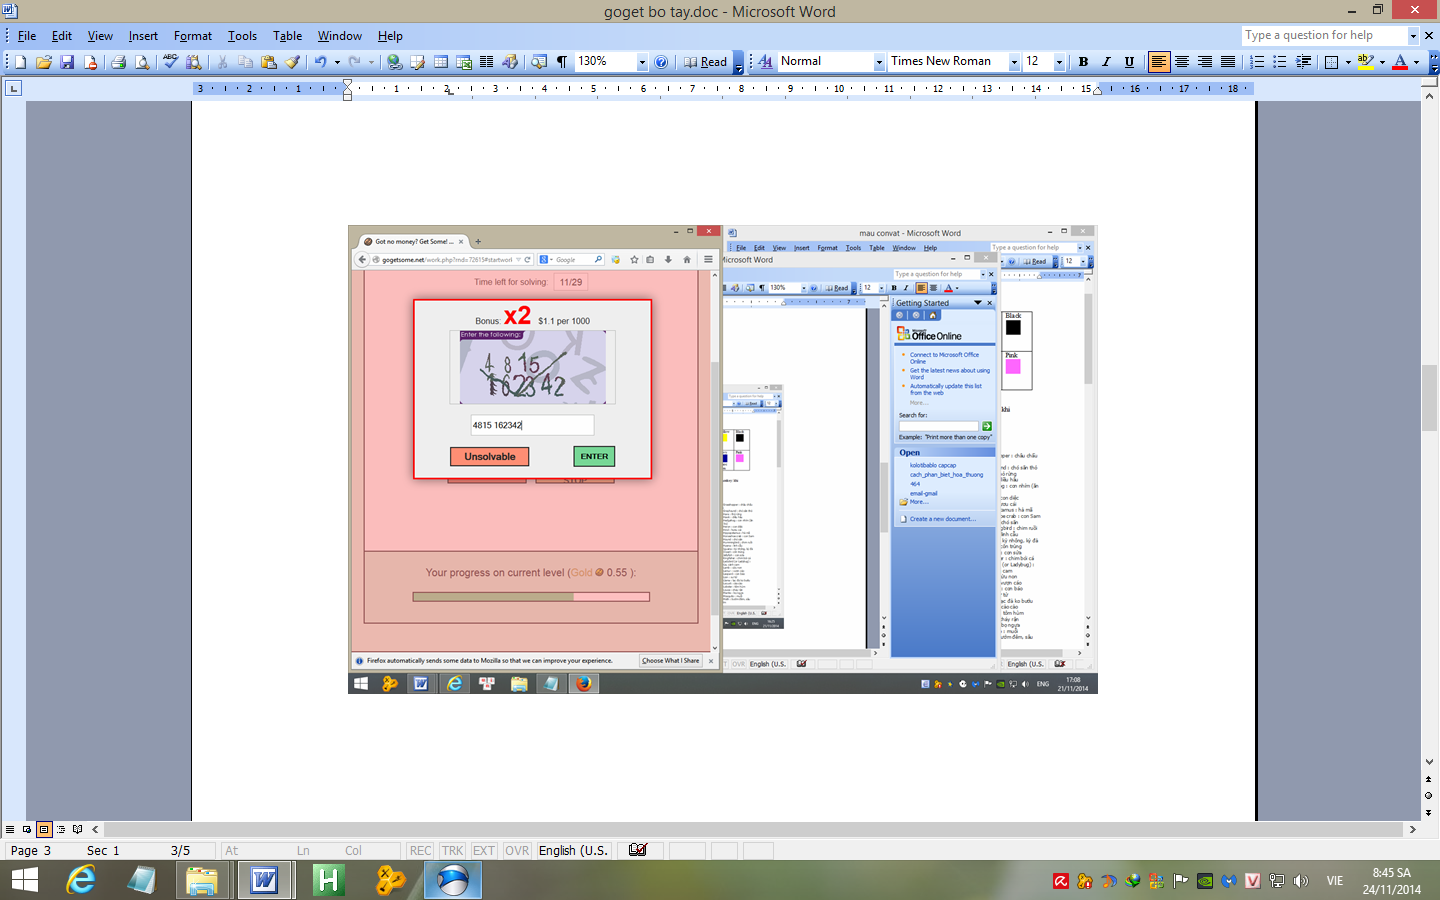Click the Spelling status book icon
Viewport: 1440px width, 900px height.
[x=638, y=851]
